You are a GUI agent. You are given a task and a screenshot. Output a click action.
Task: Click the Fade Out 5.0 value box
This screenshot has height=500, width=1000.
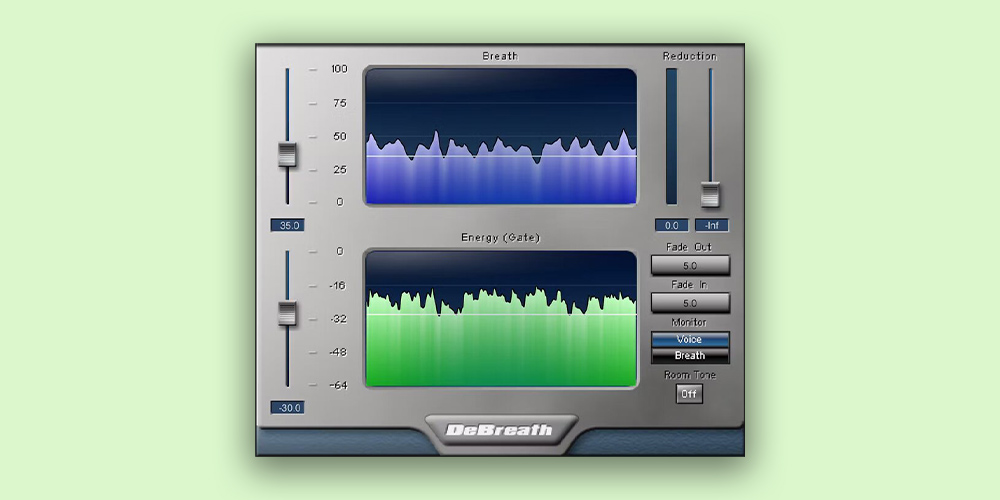point(690,266)
